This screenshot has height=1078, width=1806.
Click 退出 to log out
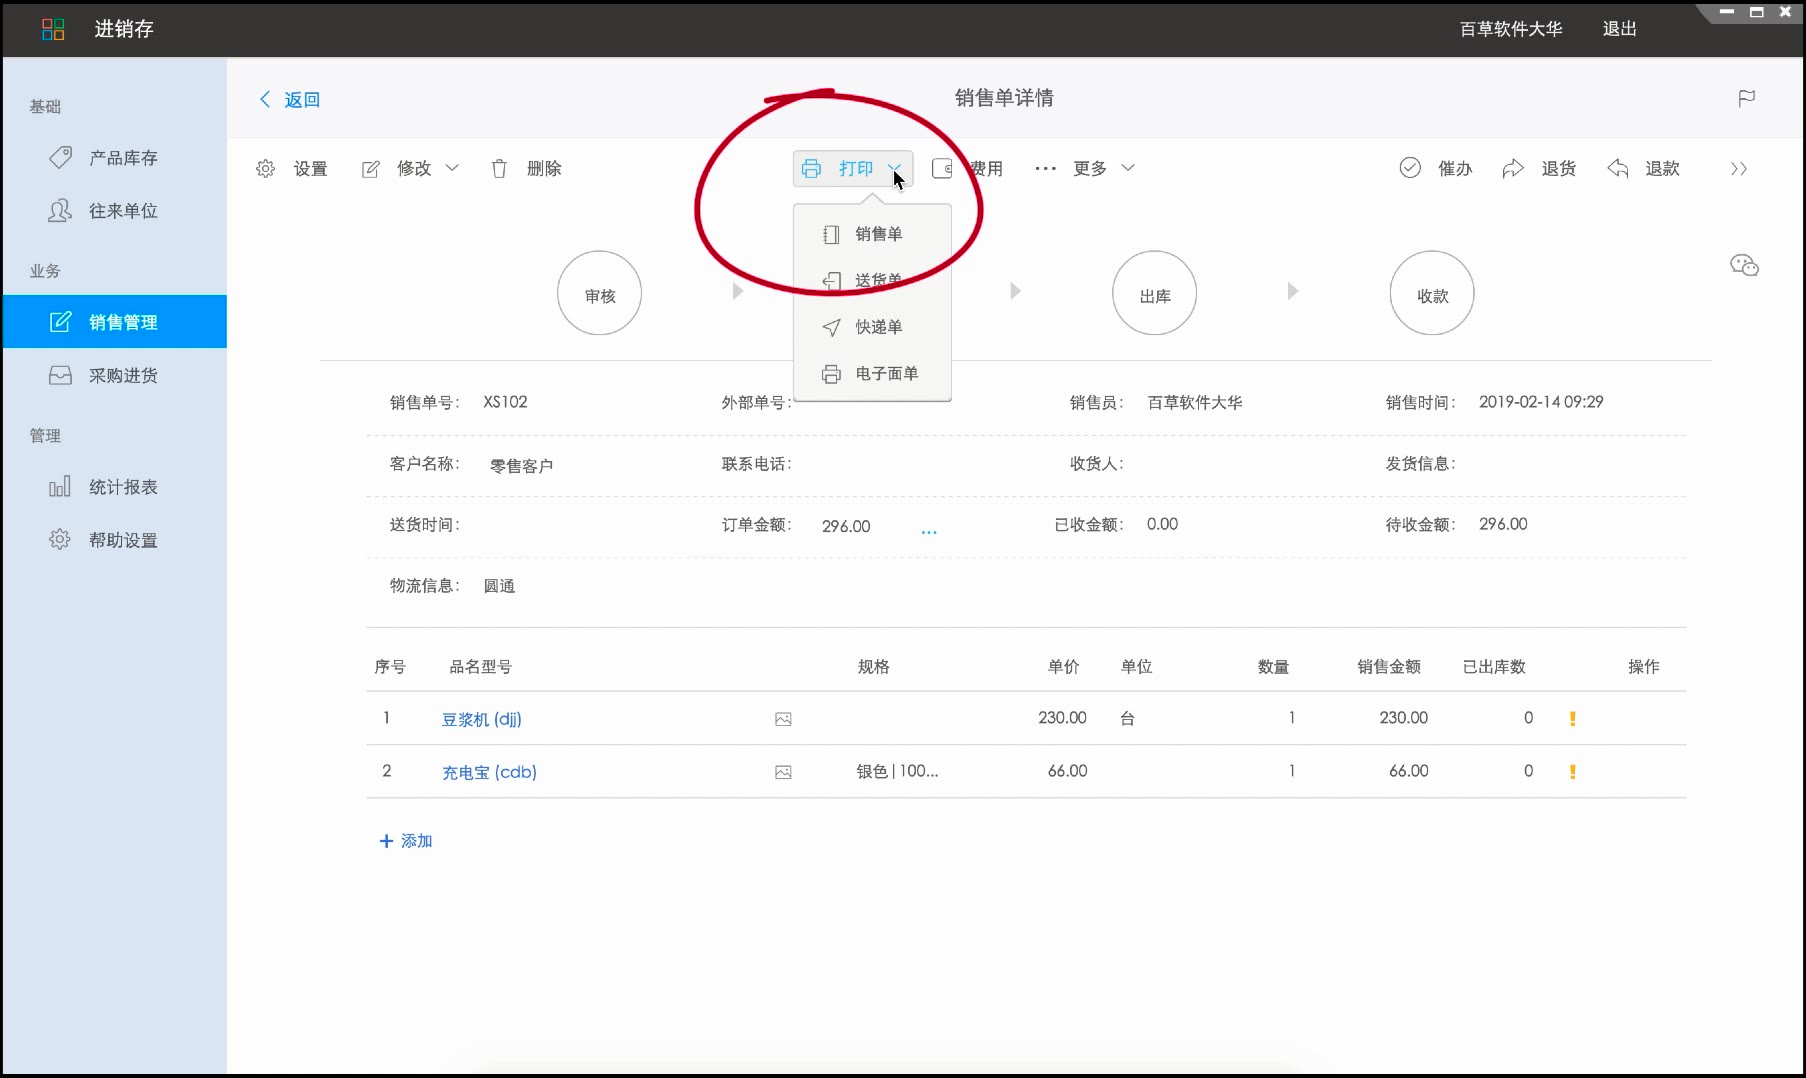[x=1619, y=29]
